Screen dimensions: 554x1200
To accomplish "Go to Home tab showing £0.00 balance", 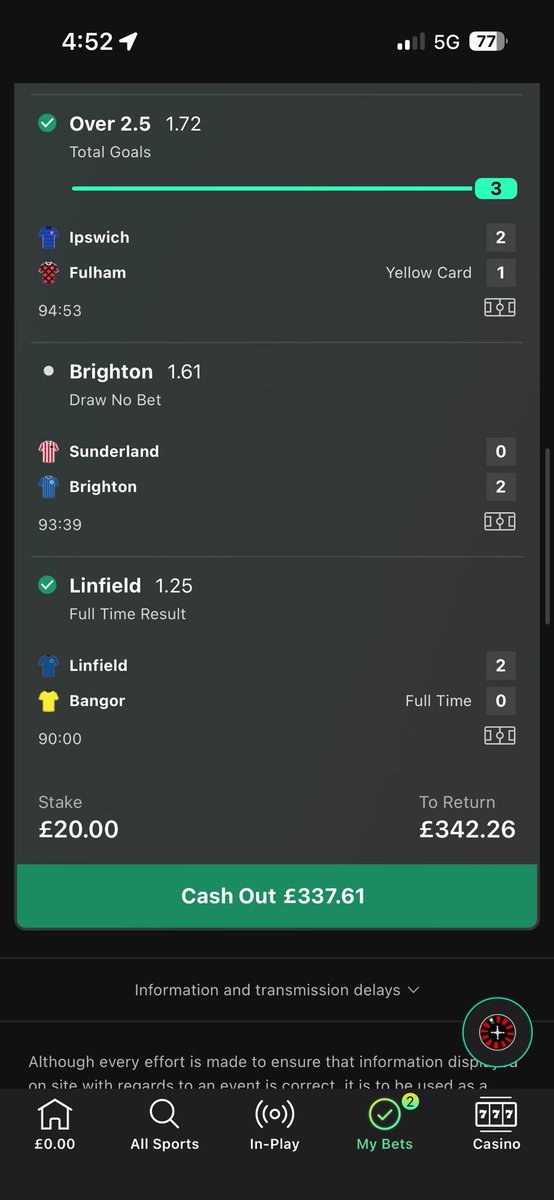I will (x=55, y=1125).
